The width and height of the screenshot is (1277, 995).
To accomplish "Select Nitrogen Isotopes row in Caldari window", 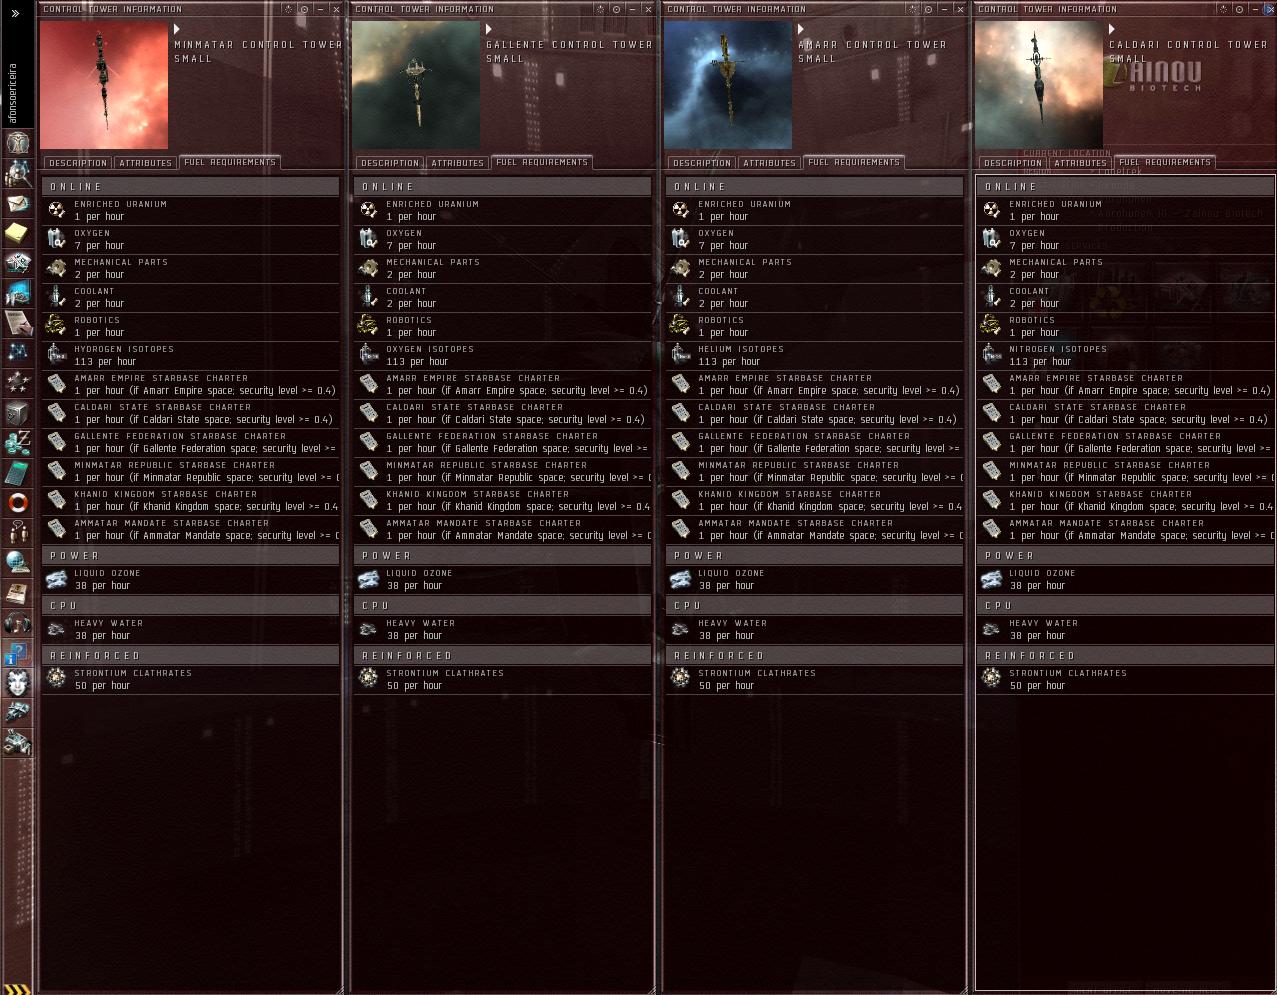I will pos(1125,356).
